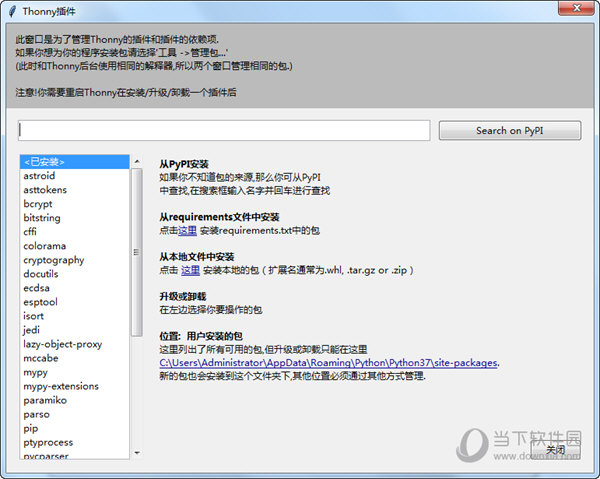
Task: Click the package list scroll up arrow
Action: pos(137,162)
